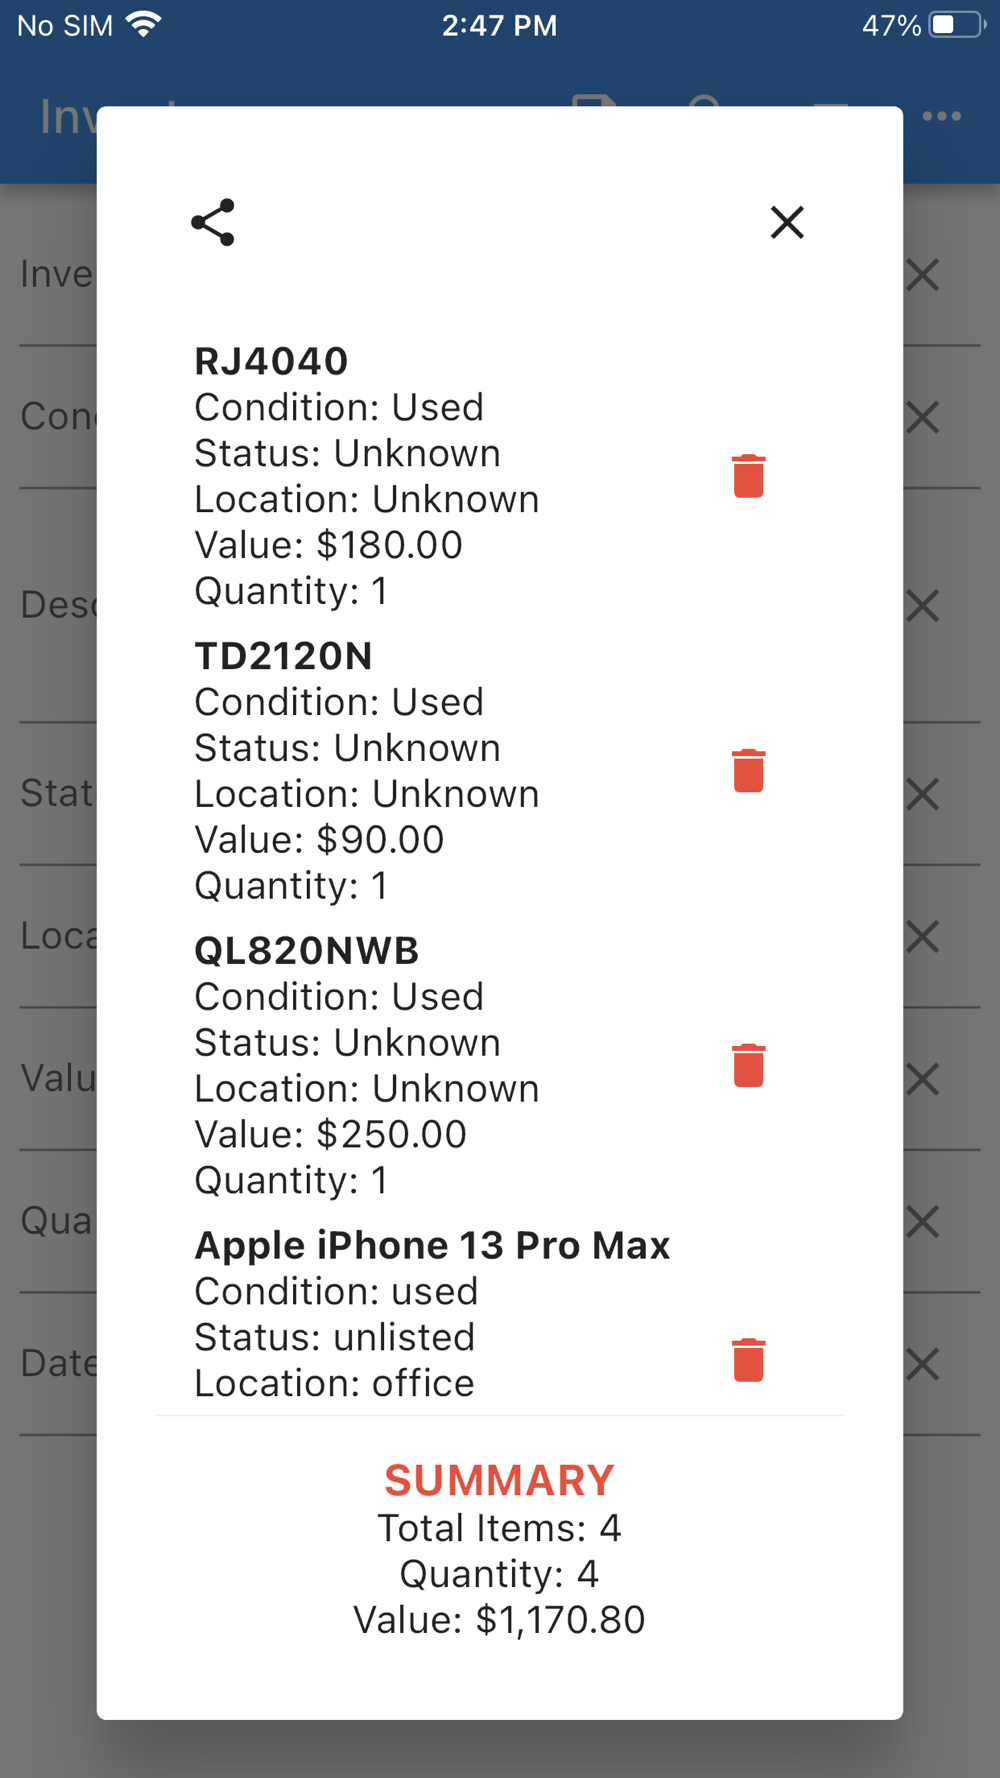Clear the Date field using its X
Screen dimensions: 1000x1778
click(922, 1364)
